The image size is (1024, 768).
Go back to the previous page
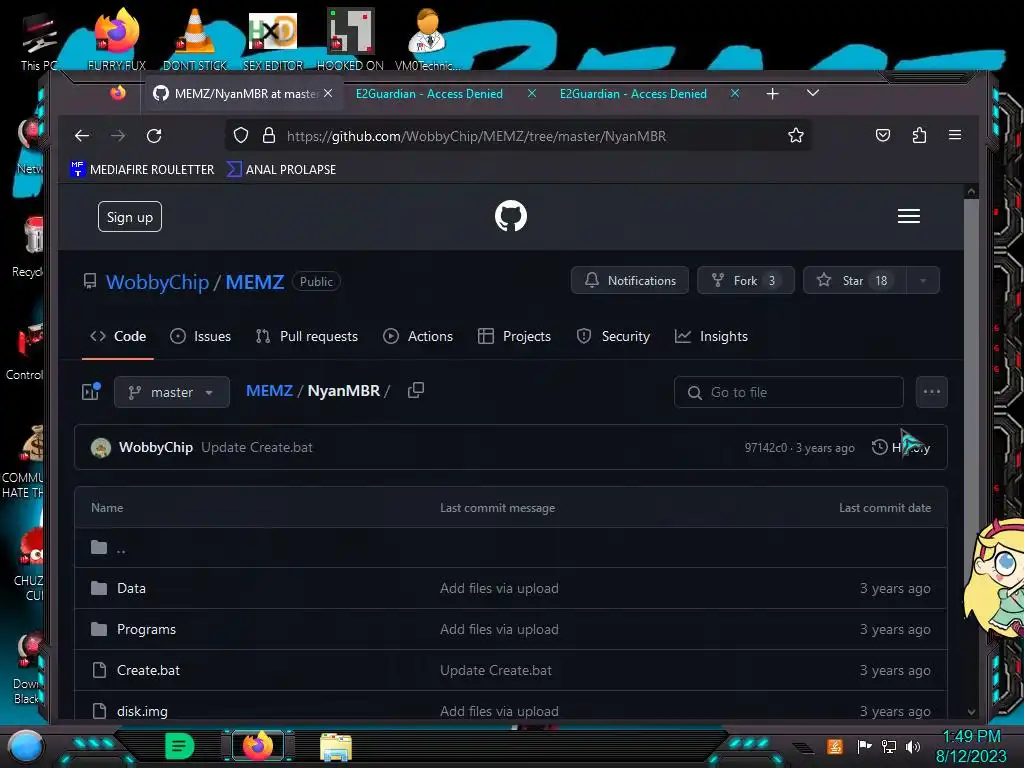click(82, 136)
